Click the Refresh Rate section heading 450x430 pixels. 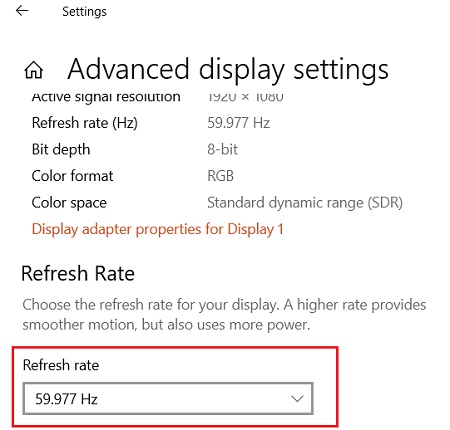tap(78, 274)
